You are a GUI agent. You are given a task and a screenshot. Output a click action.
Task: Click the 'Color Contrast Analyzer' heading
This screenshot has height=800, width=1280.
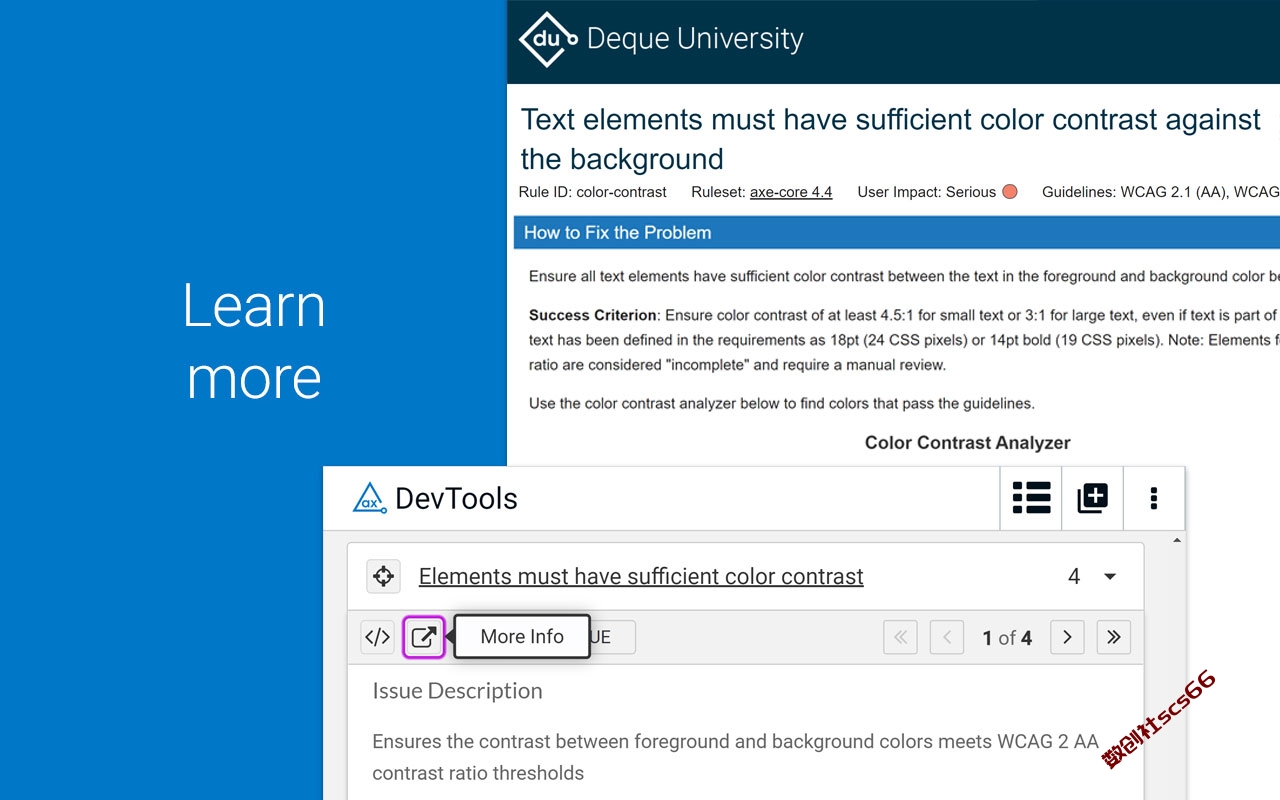[x=967, y=442]
